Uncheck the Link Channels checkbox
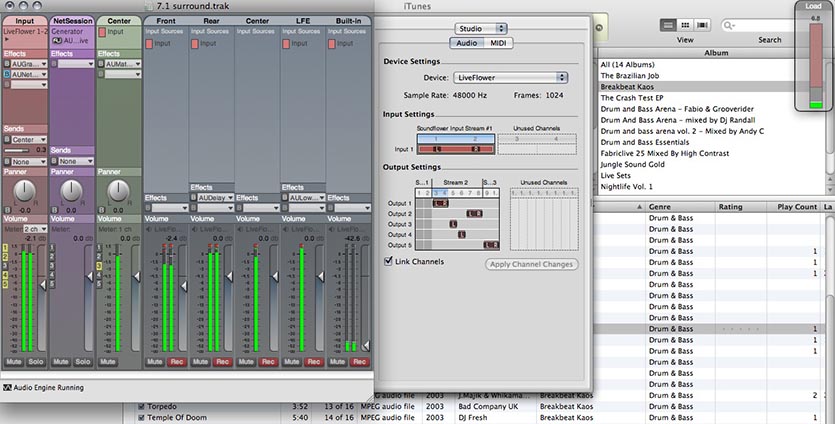This screenshot has height=424, width=835. (x=390, y=262)
